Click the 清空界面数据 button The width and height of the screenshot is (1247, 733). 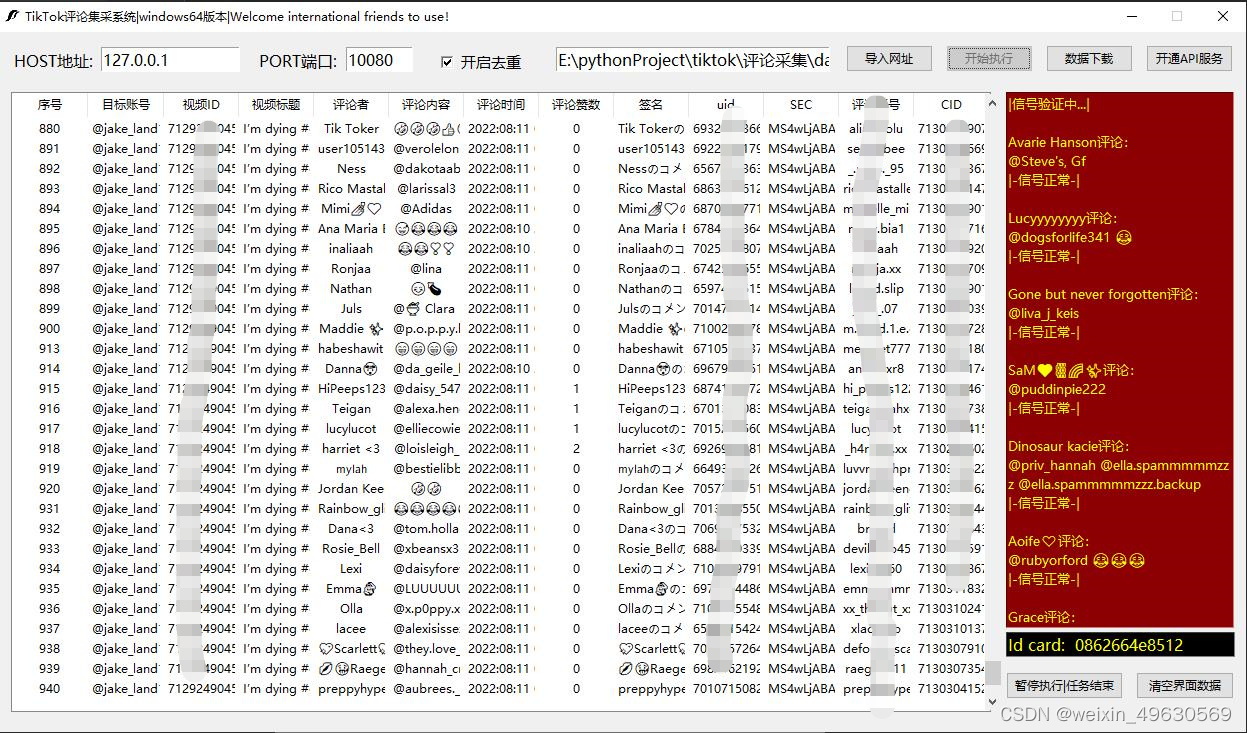[x=1185, y=686]
